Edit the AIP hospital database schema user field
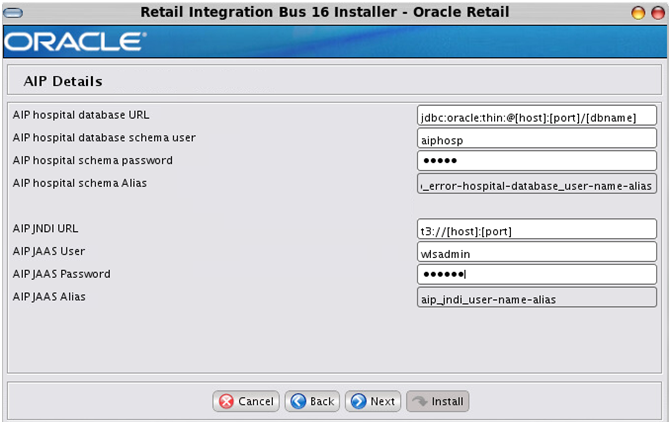671x424 pixels. click(537, 139)
